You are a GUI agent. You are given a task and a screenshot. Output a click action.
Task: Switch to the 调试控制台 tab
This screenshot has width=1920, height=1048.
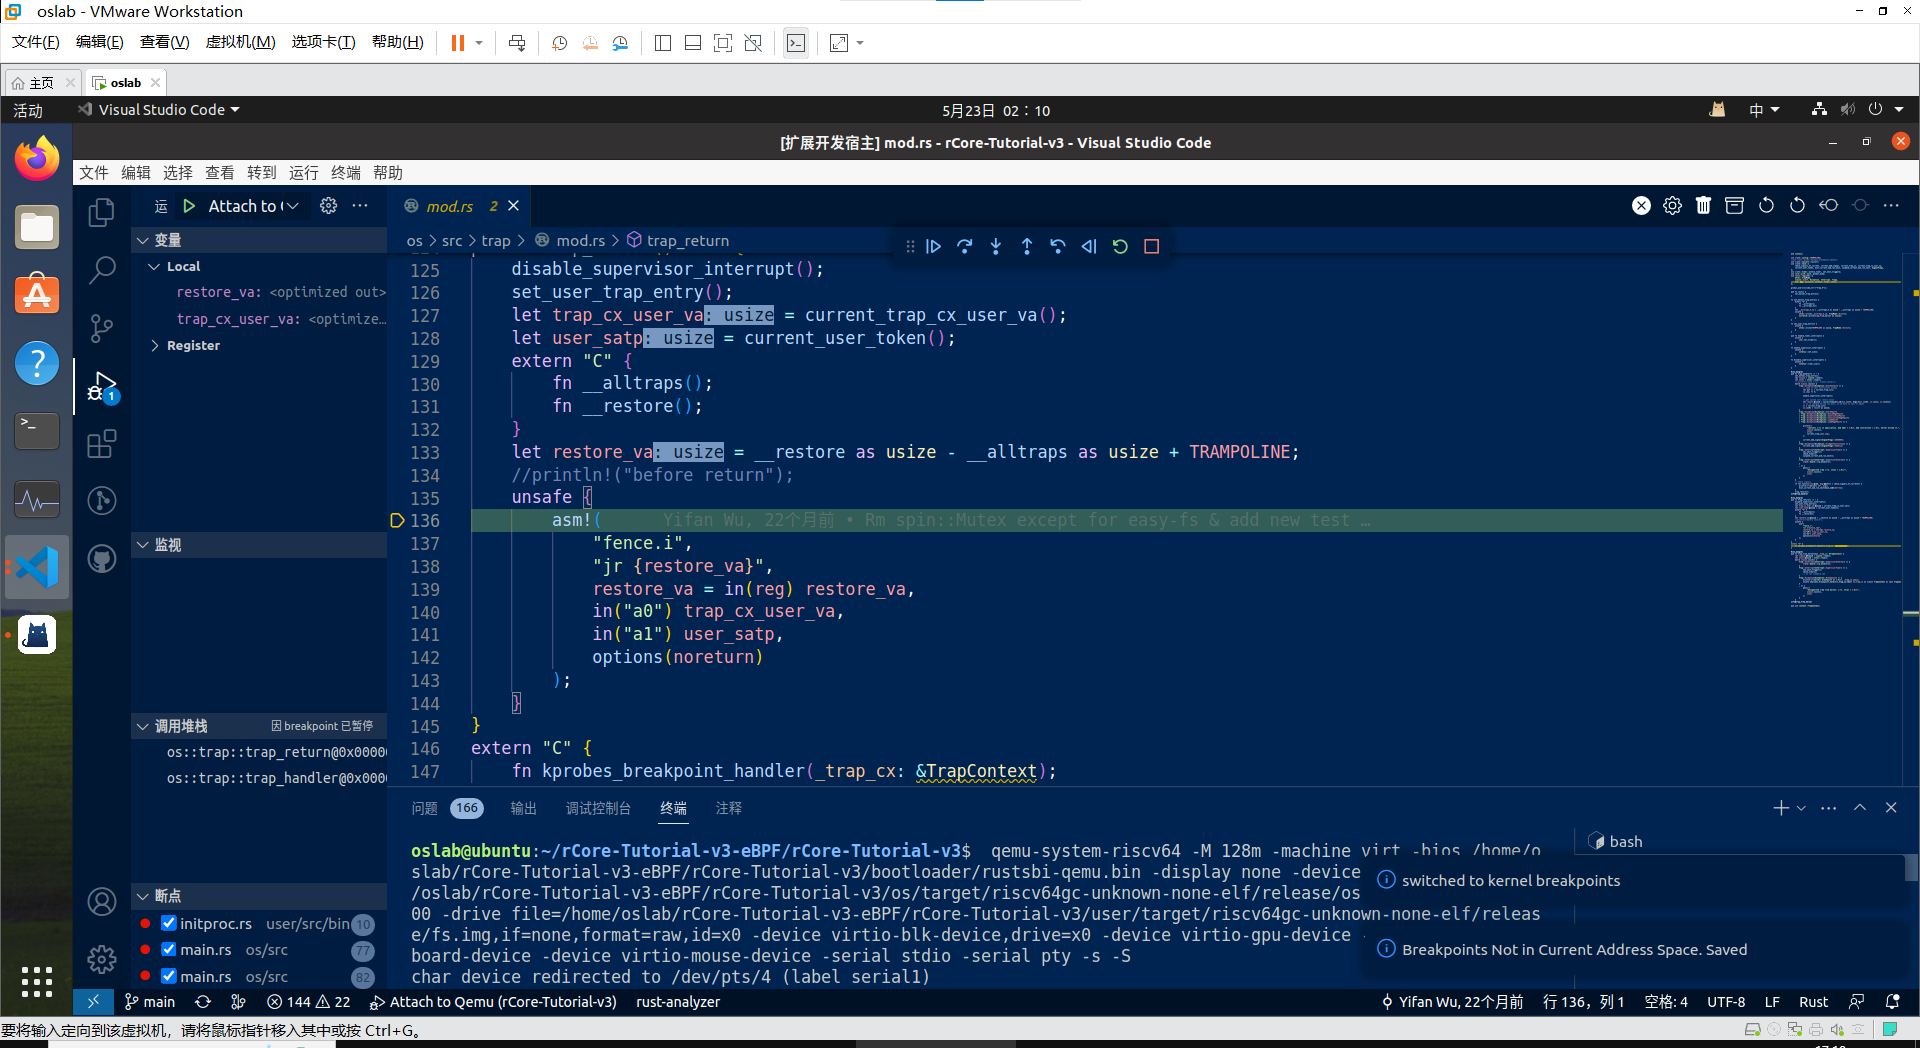[598, 808]
